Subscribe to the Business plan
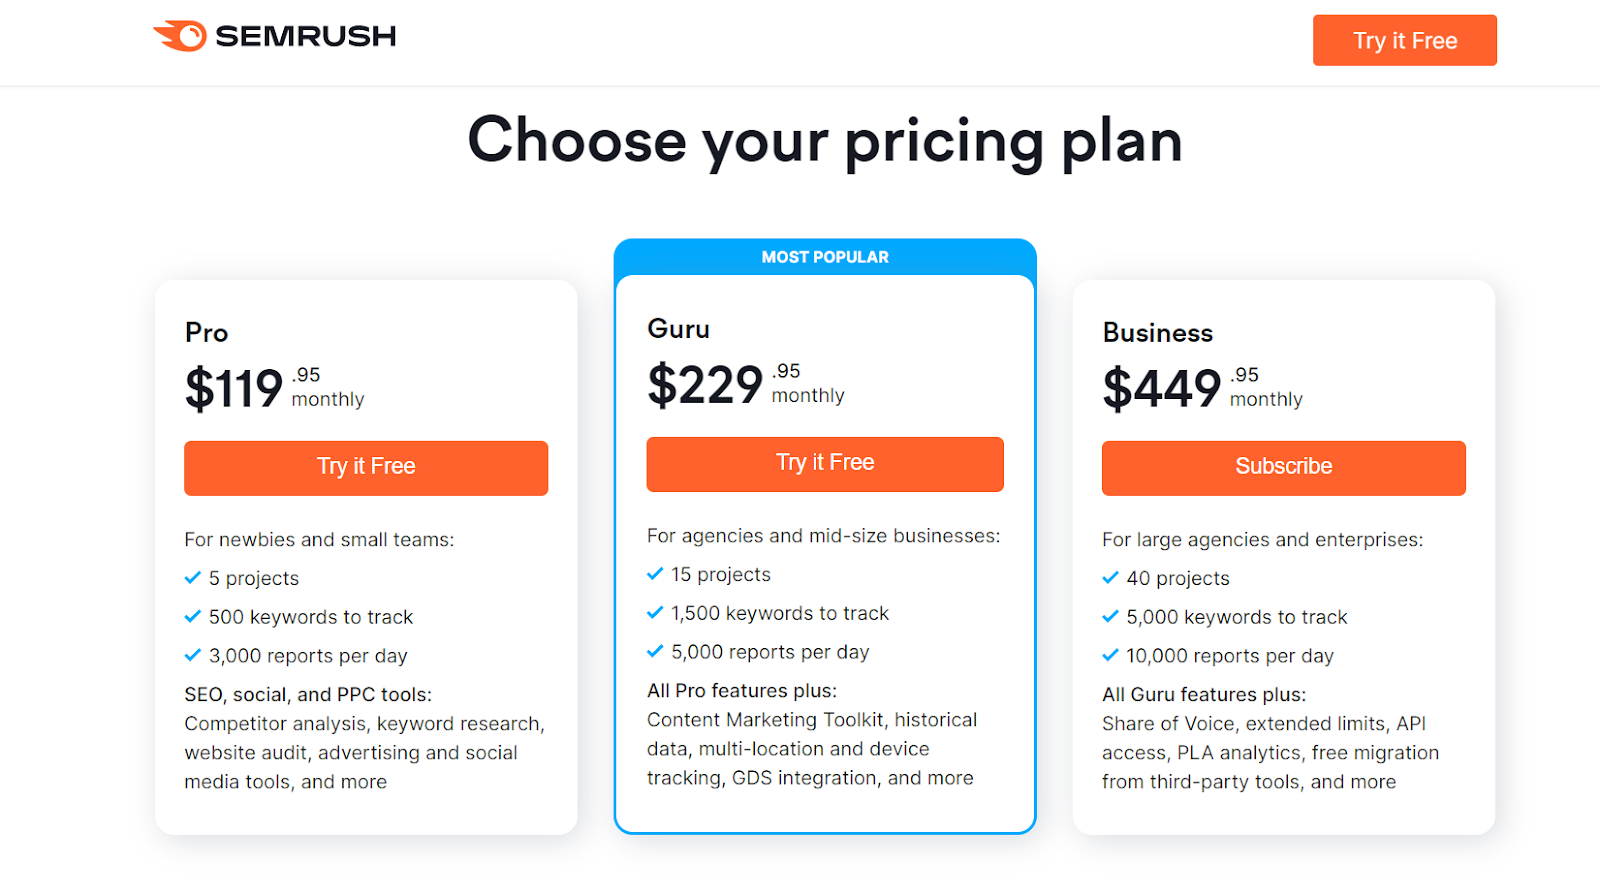 (1284, 468)
